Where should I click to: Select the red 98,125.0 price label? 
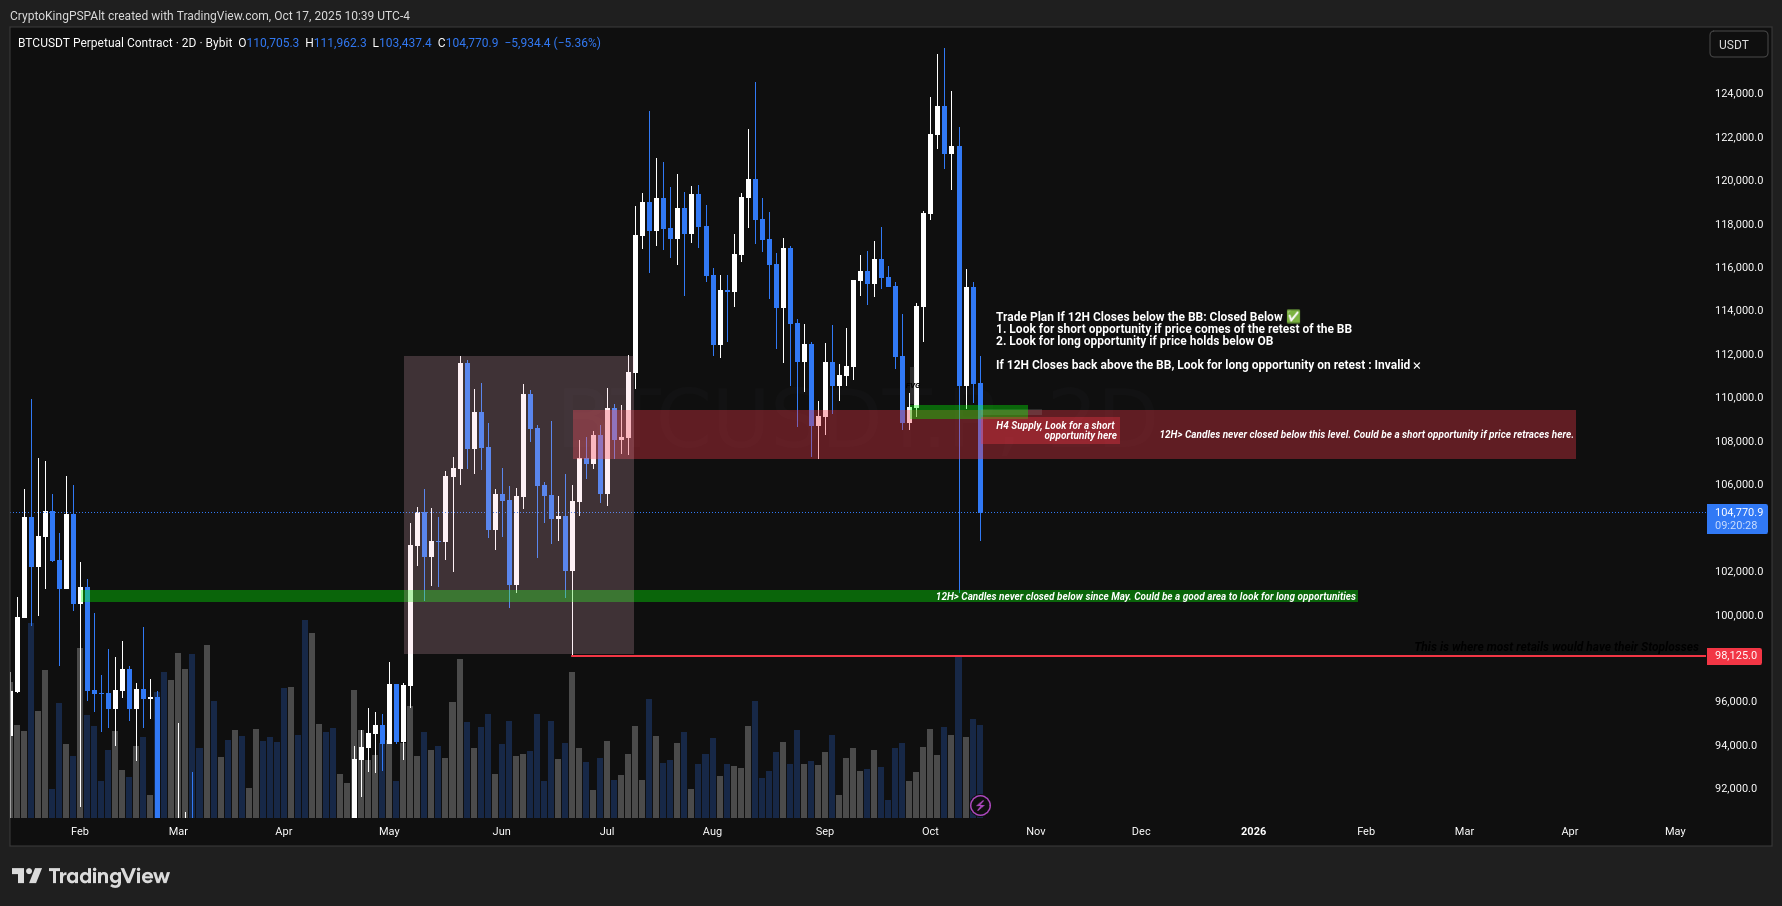[x=1735, y=656]
